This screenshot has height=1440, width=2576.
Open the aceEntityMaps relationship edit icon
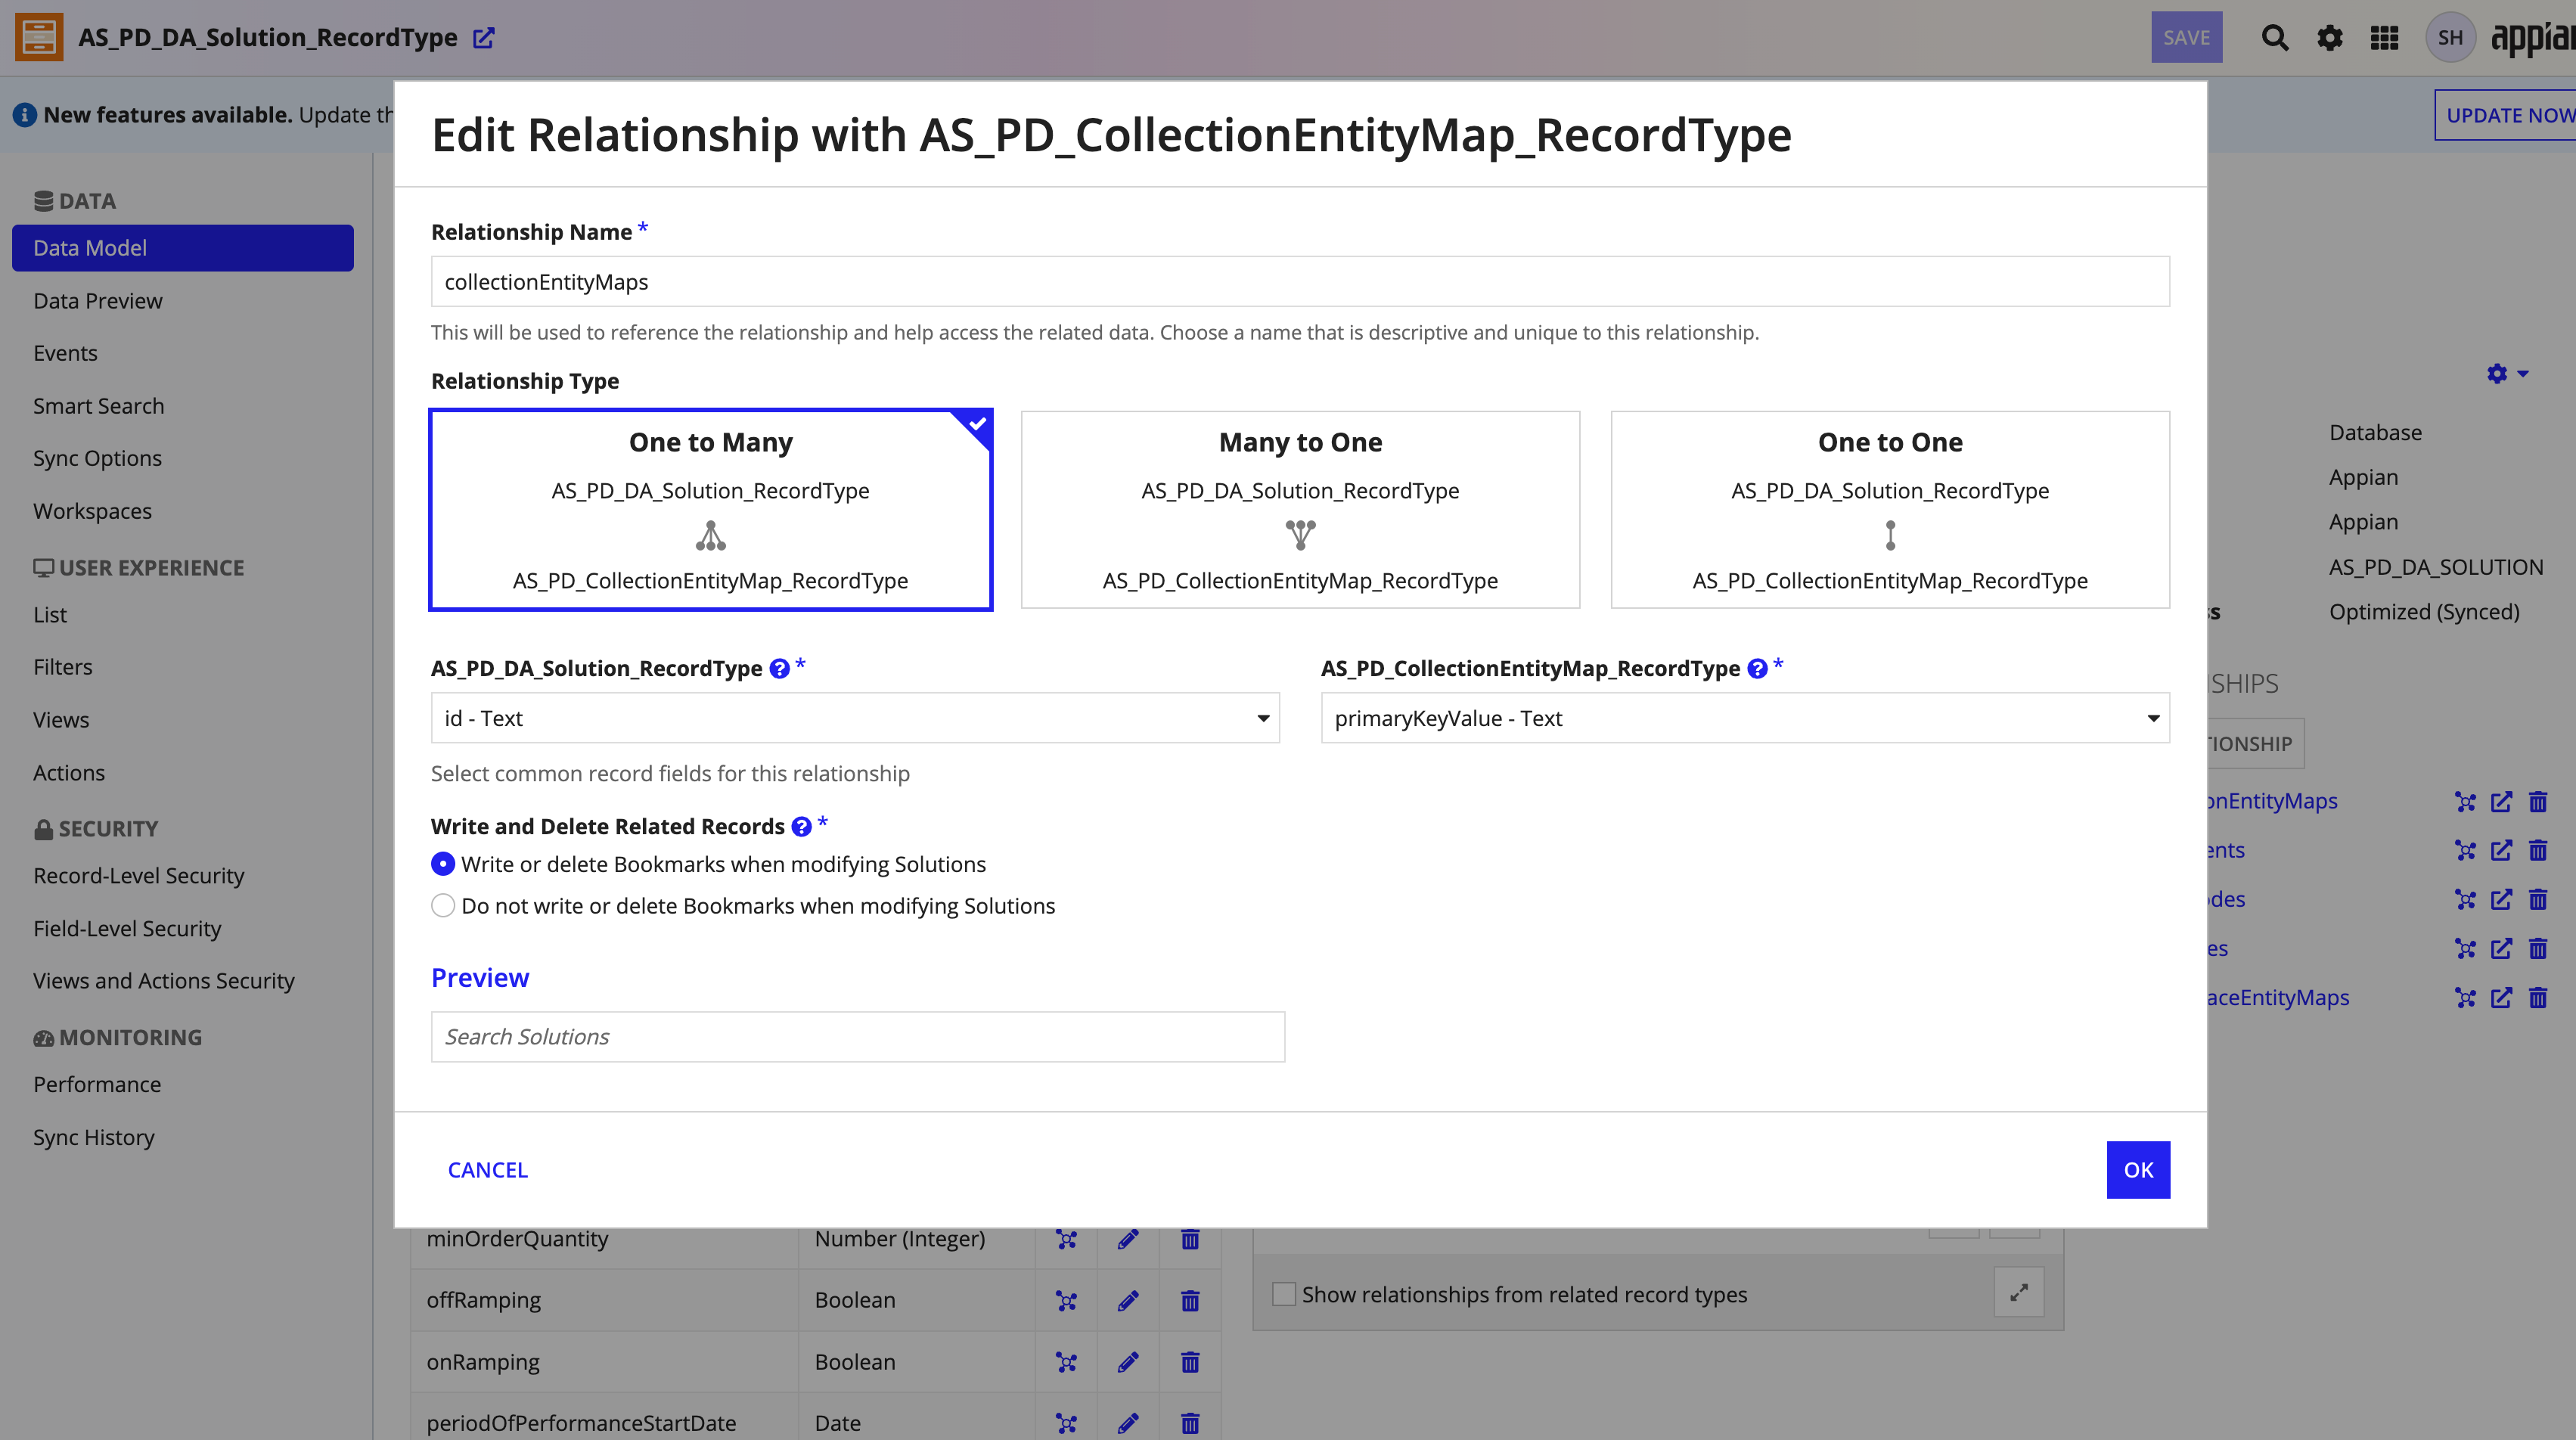point(2501,998)
